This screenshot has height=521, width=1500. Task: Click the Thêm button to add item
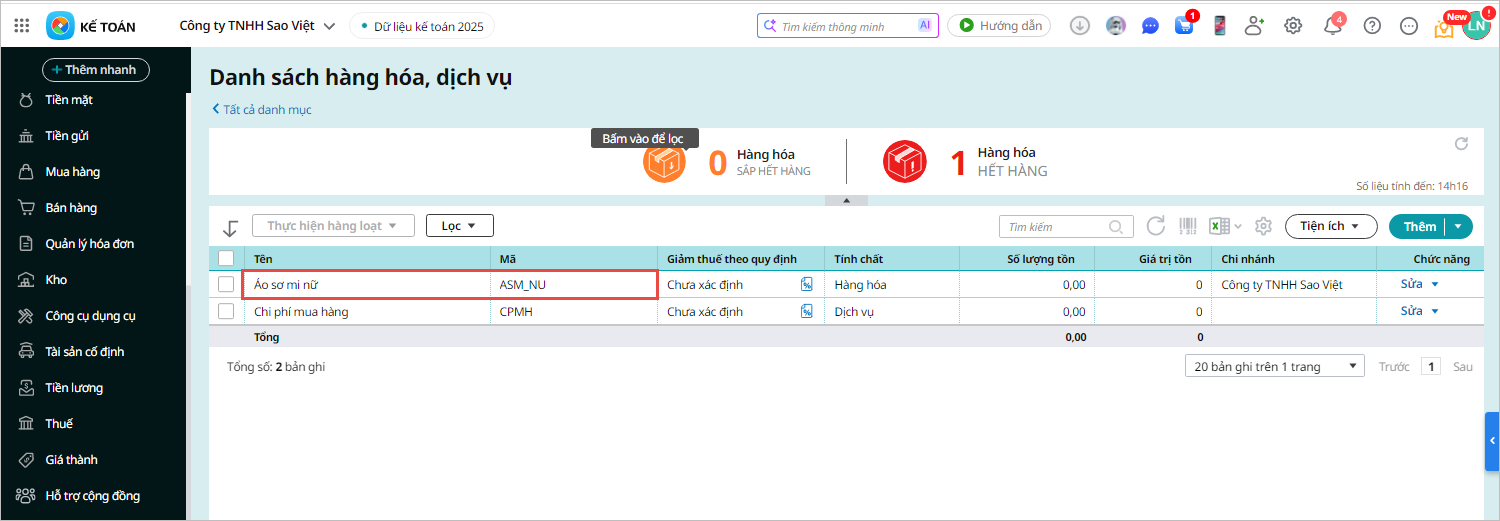tap(1418, 226)
